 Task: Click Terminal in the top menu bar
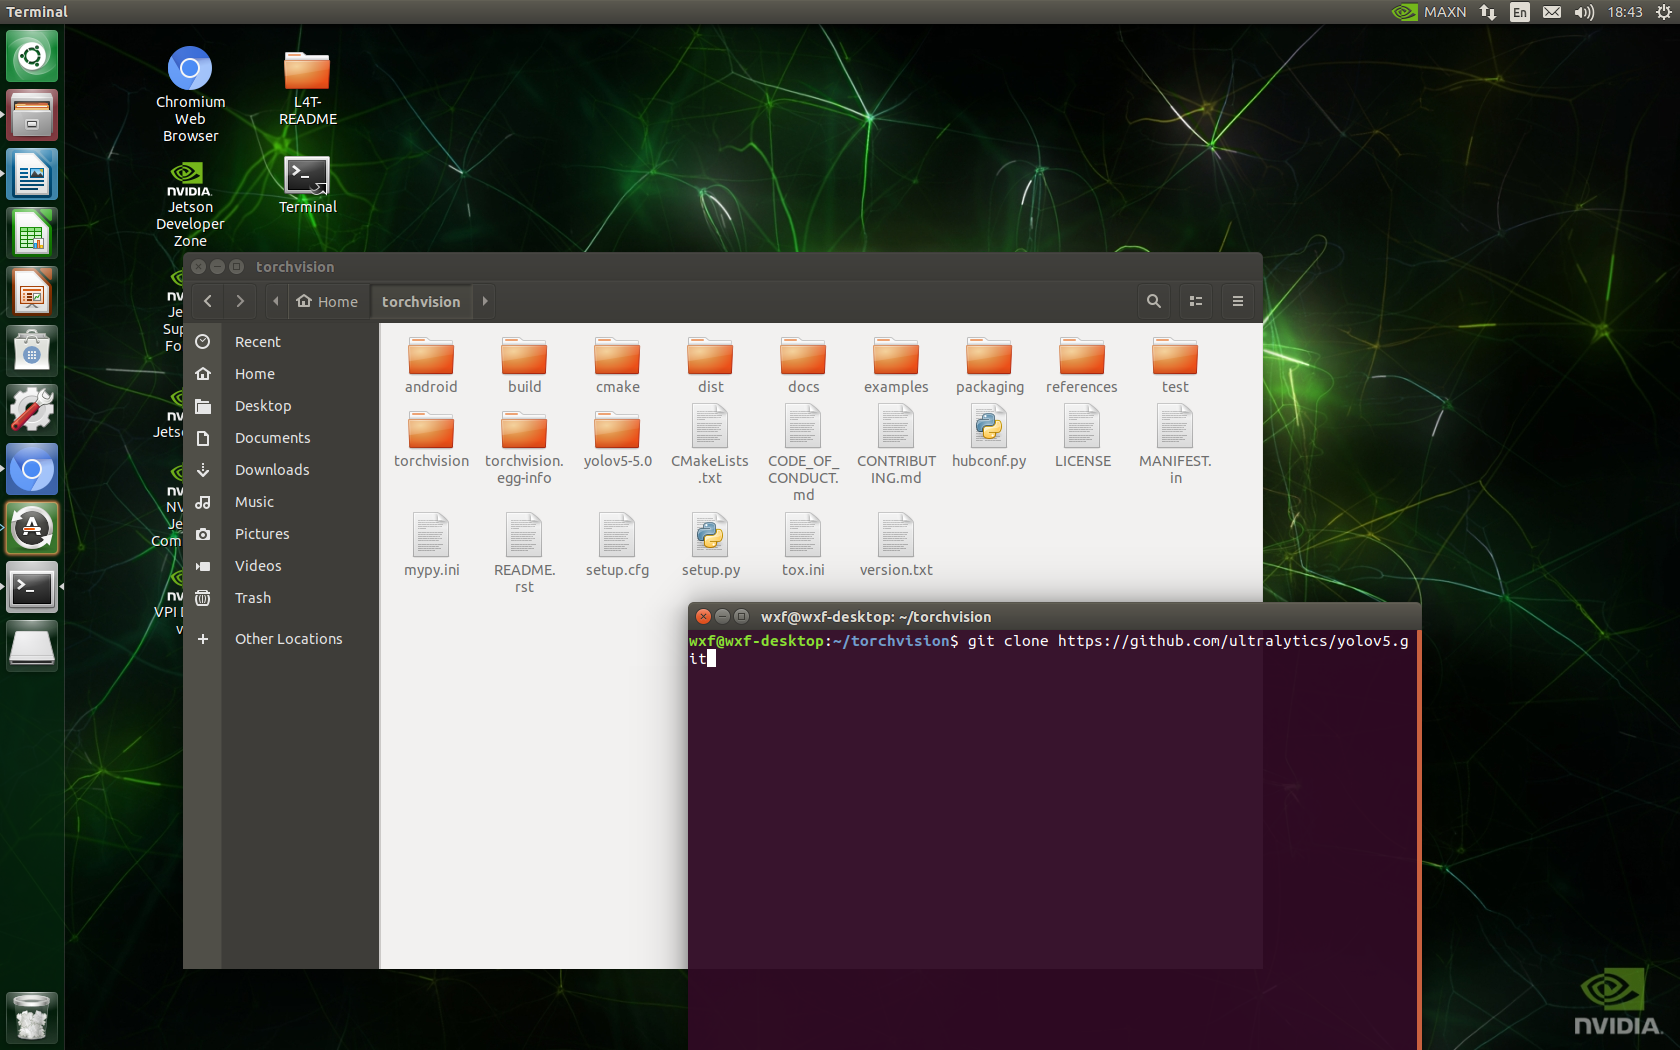[x=36, y=11]
